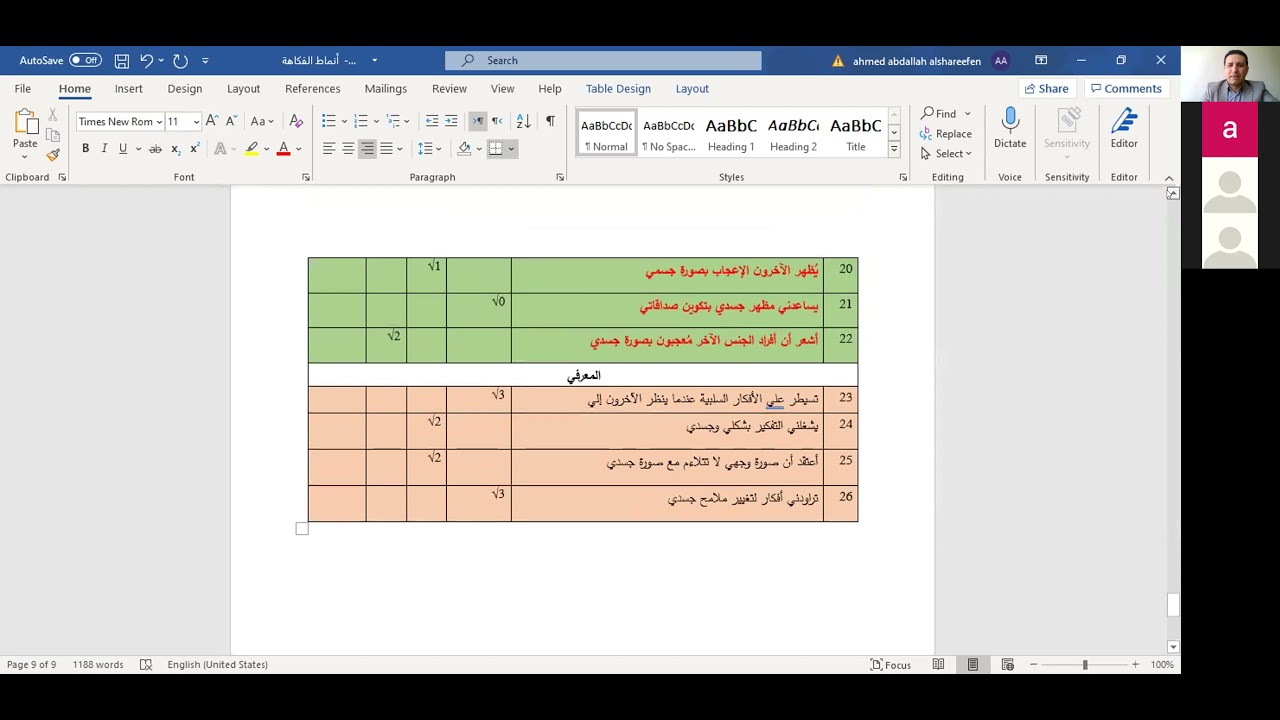Image resolution: width=1280 pixels, height=720 pixels.
Task: Open the font name combo box
Action: point(120,121)
